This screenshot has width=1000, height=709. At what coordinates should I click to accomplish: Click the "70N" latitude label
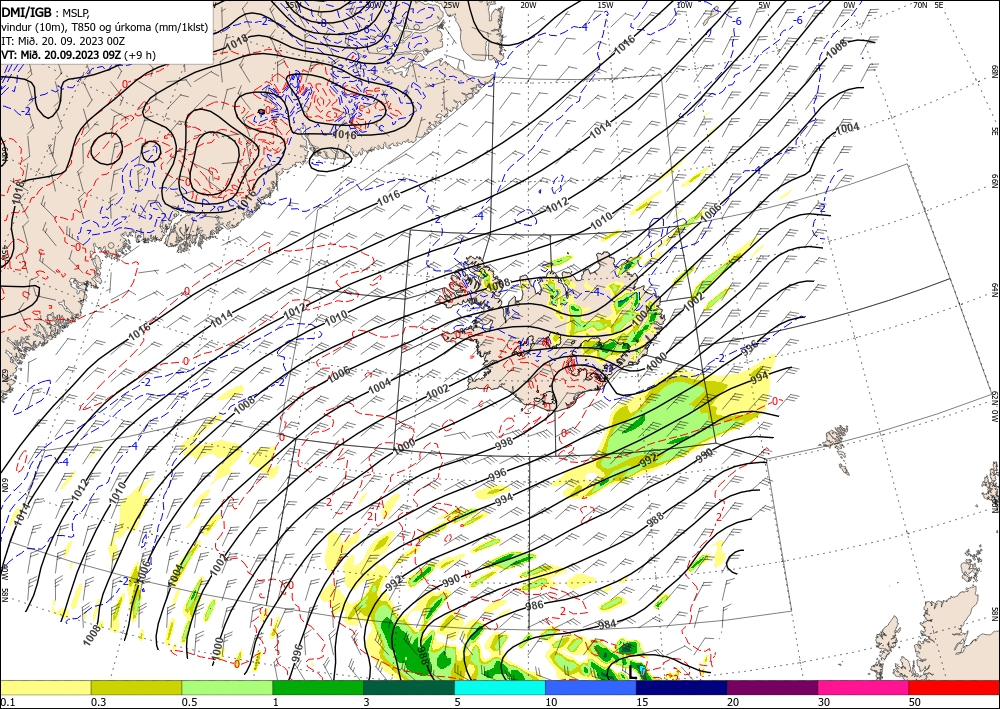tap(920, 5)
